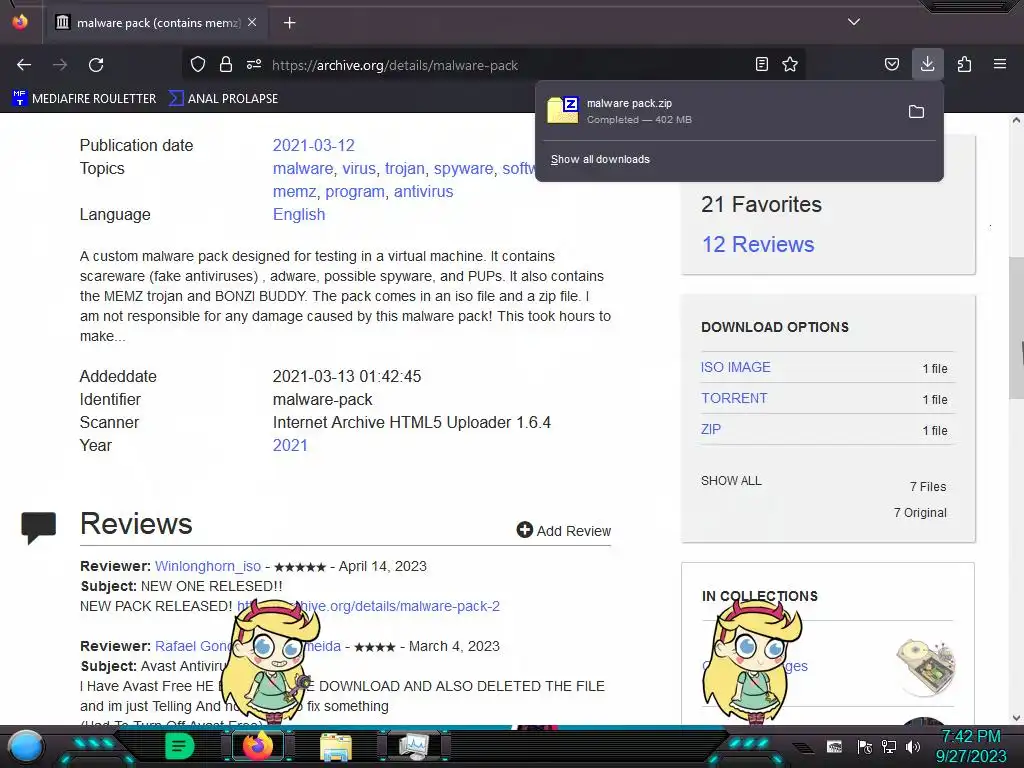The width and height of the screenshot is (1024, 768).
Task: Open the green notes app on taskbar
Action: pyautogui.click(x=179, y=746)
